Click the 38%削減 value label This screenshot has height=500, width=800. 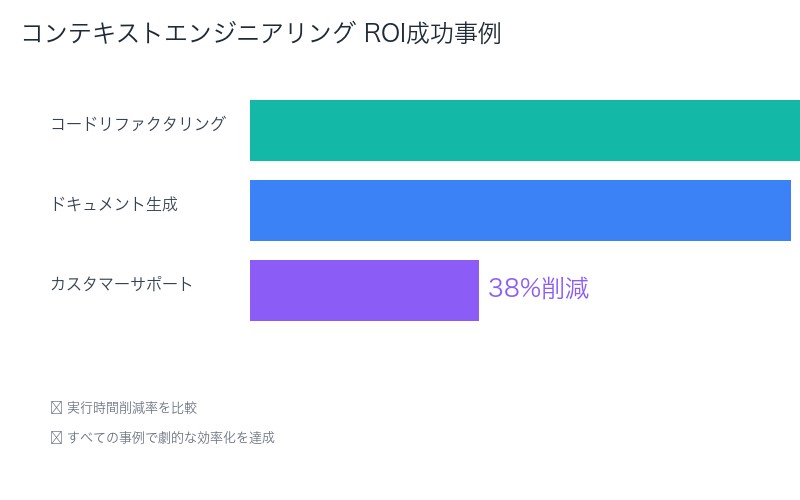tap(538, 289)
